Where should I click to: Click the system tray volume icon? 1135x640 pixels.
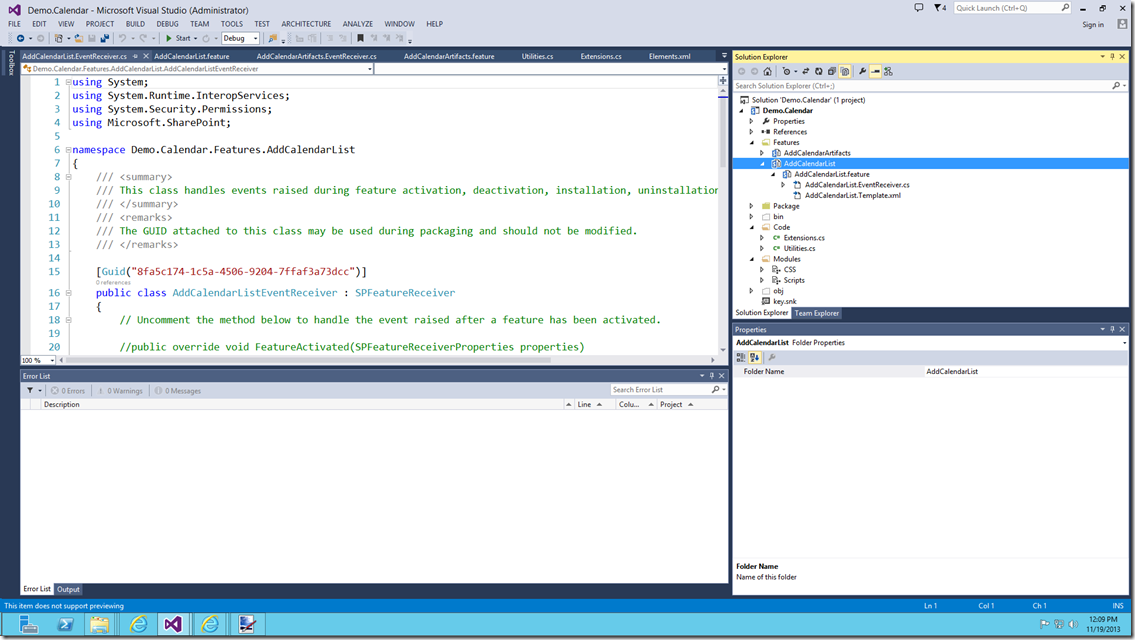click(1073, 624)
